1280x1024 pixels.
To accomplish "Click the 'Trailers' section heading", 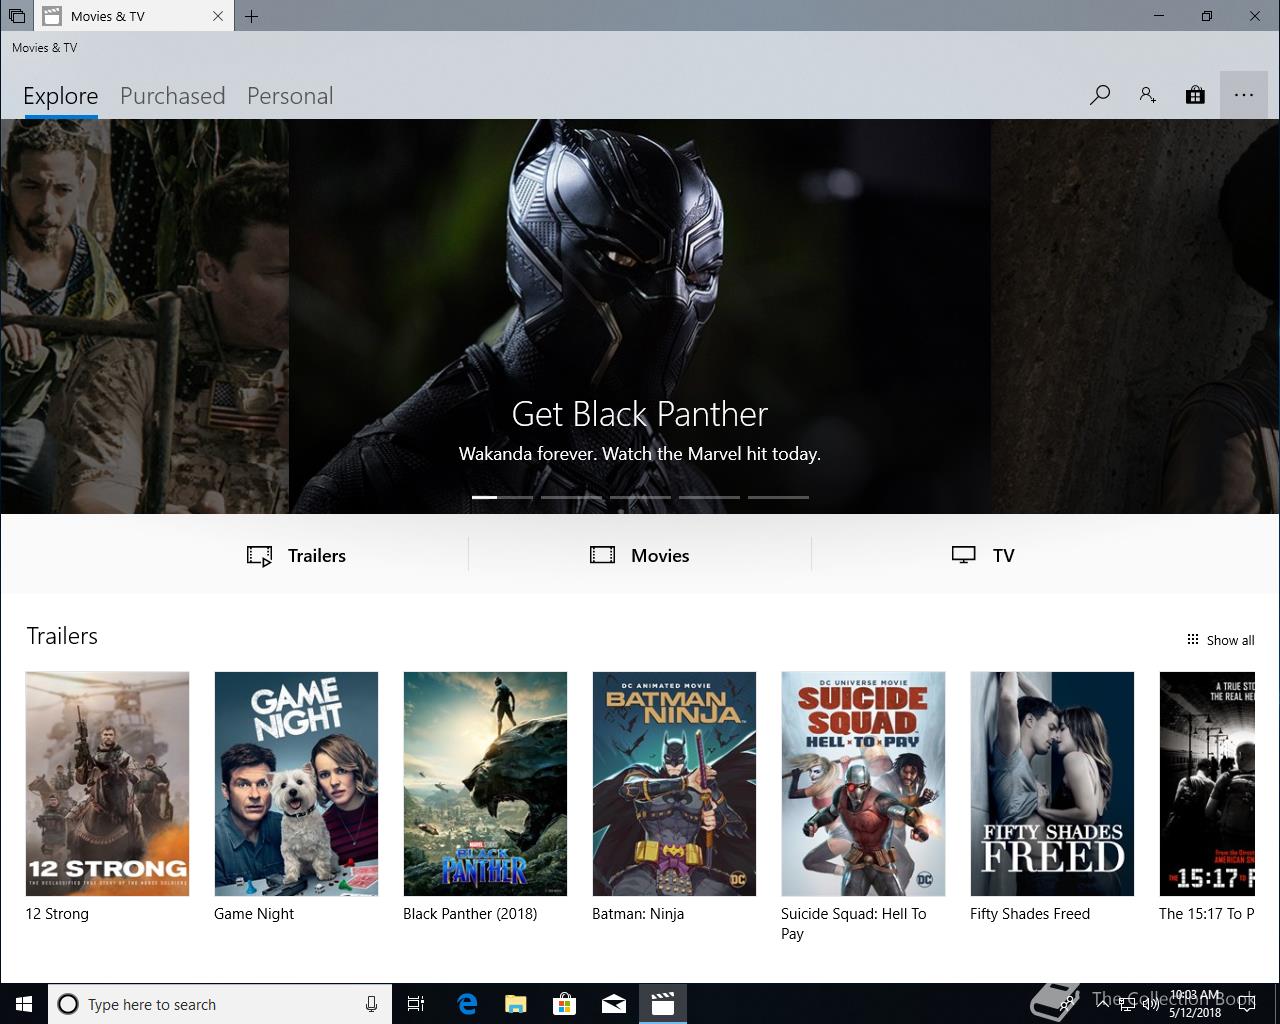I will [x=62, y=636].
